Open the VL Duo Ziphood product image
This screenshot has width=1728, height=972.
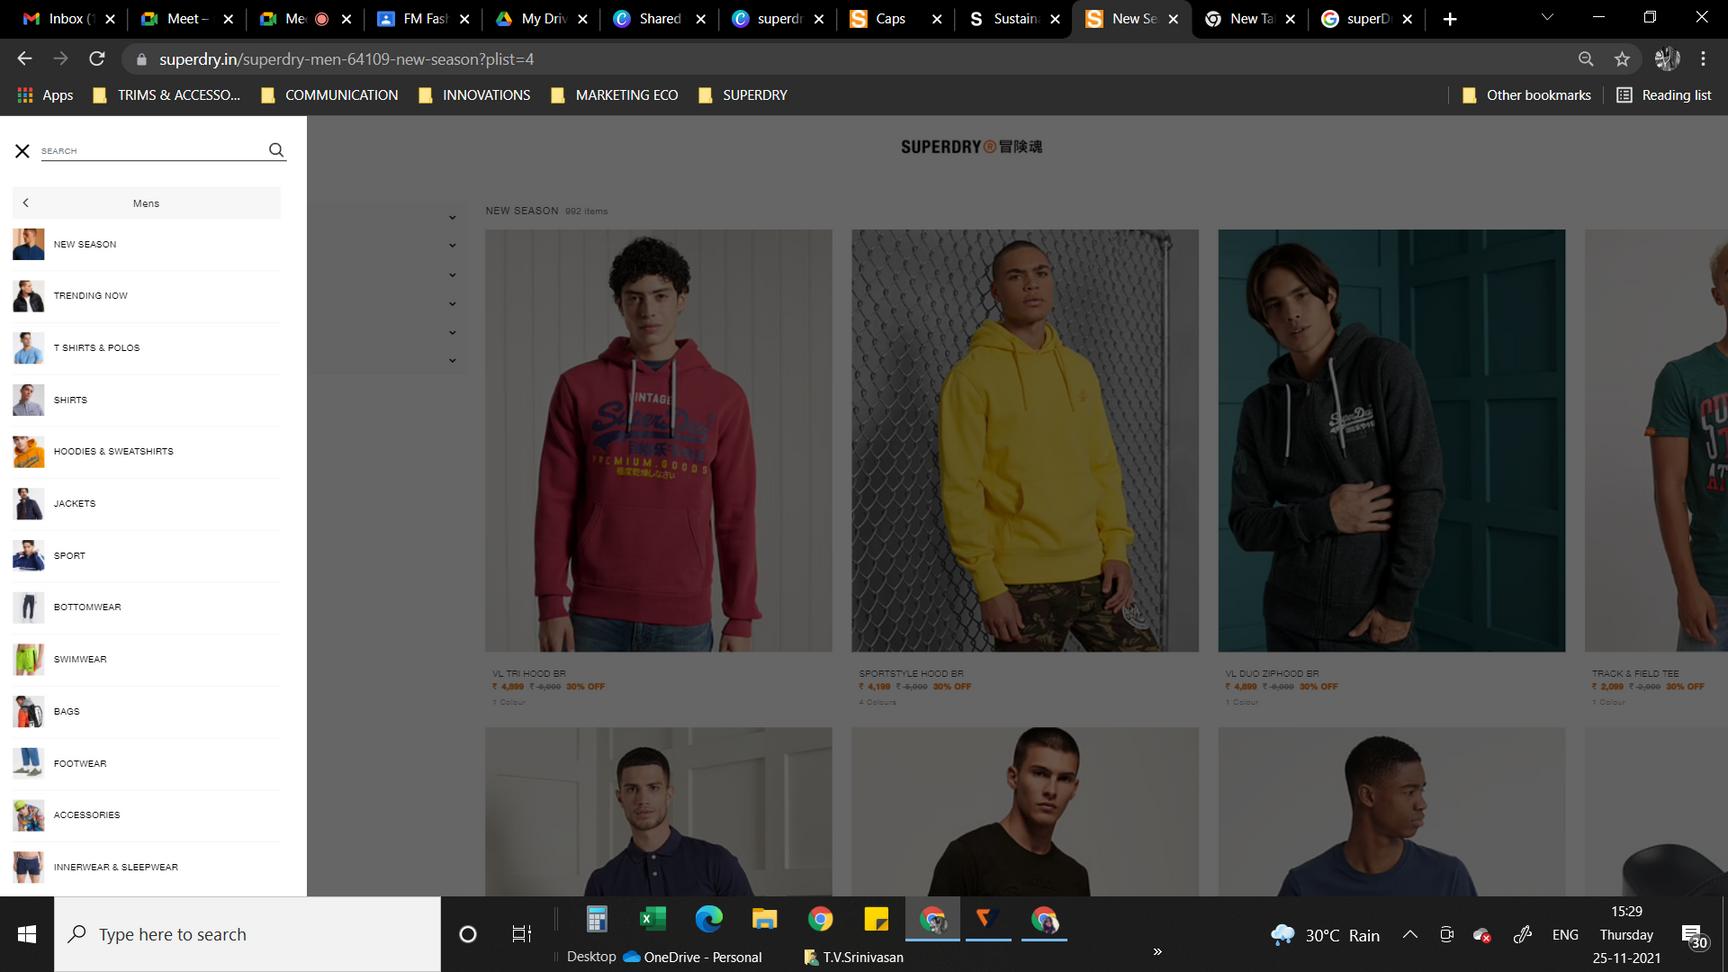tap(1392, 441)
